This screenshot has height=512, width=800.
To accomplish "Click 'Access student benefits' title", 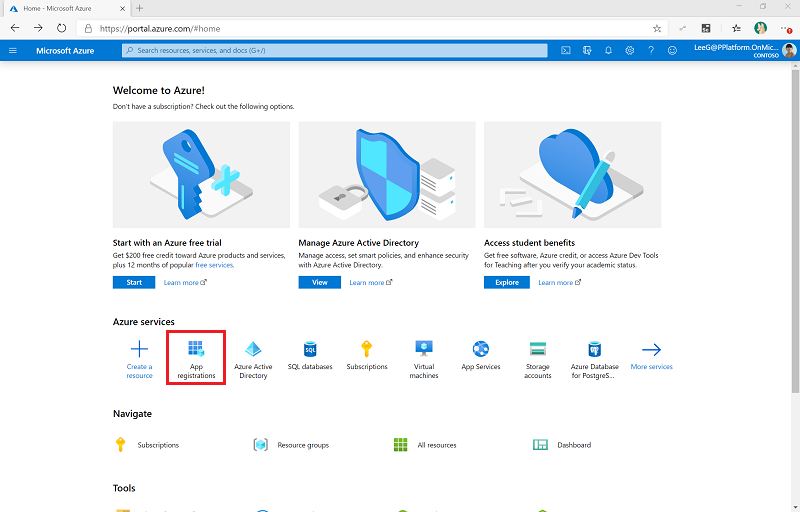I will [x=529, y=243].
